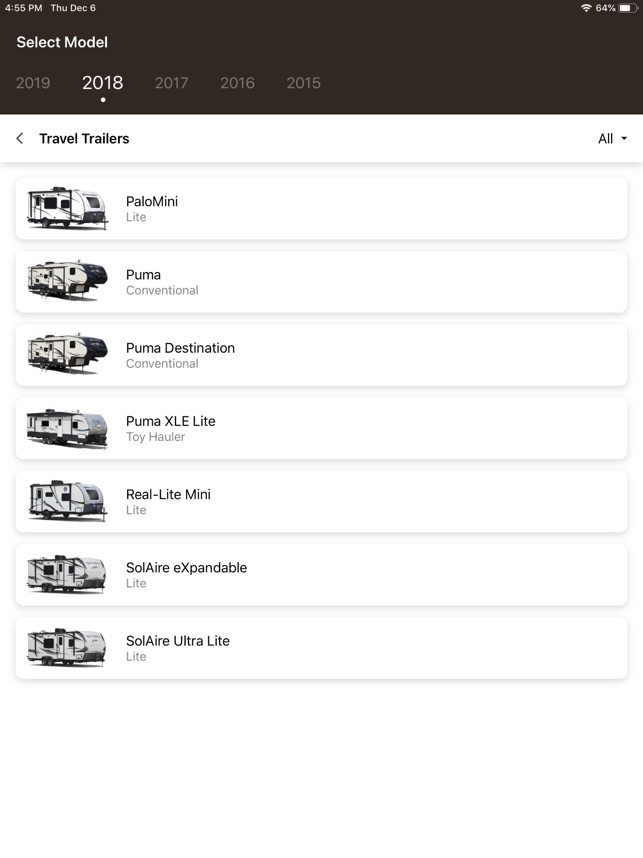The height and width of the screenshot is (858, 643).
Task: Select the Real-Lite Mini trailer image
Action: (67, 501)
